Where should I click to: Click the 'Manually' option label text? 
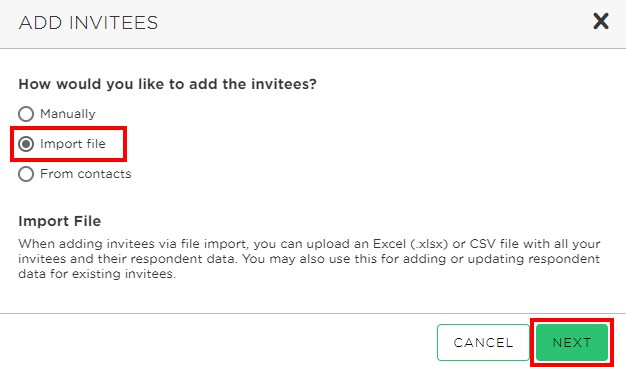[68, 114]
